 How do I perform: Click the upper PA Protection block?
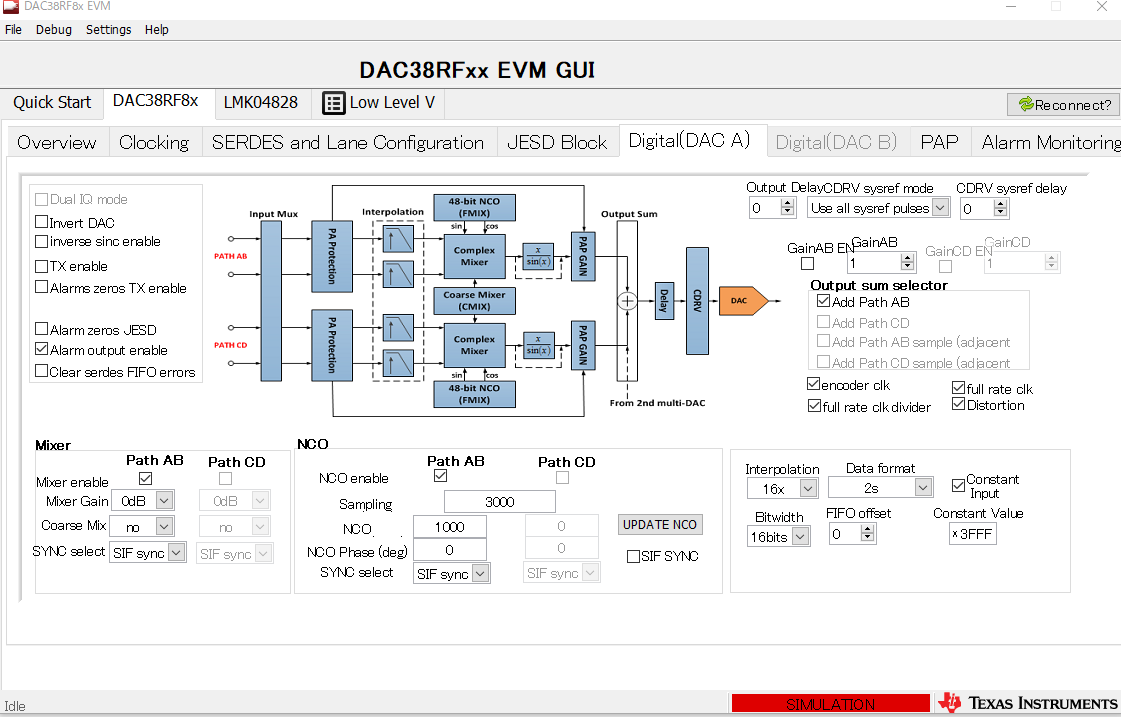pos(332,256)
